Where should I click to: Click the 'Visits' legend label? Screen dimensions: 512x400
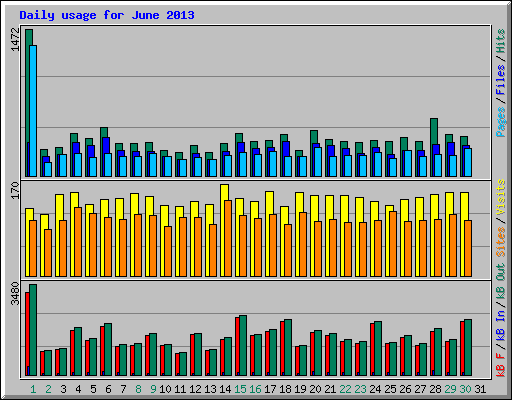[x=501, y=198]
